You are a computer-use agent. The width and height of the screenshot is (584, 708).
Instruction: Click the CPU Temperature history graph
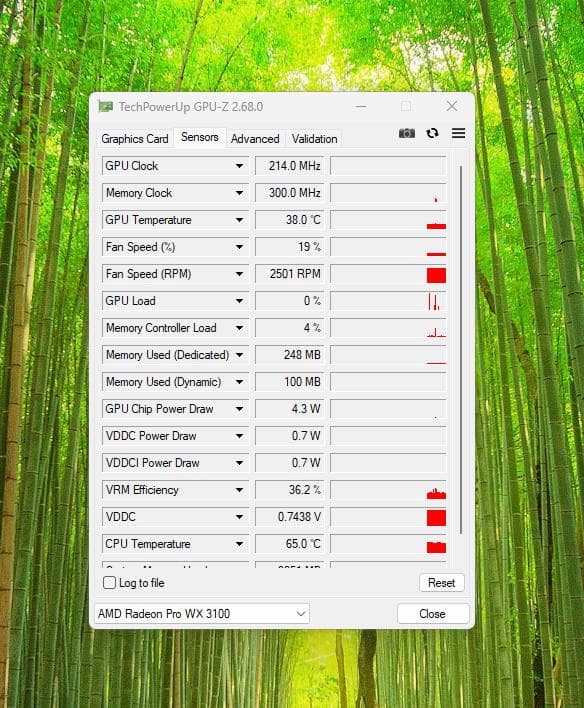click(x=388, y=544)
